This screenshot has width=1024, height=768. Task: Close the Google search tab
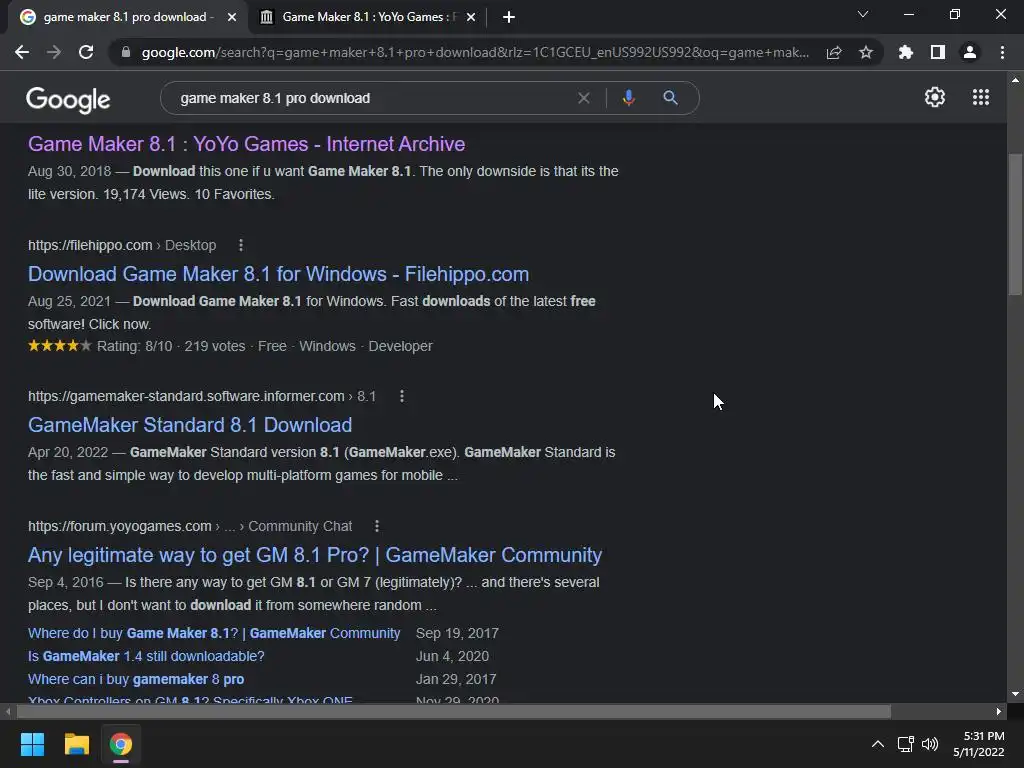tap(232, 17)
